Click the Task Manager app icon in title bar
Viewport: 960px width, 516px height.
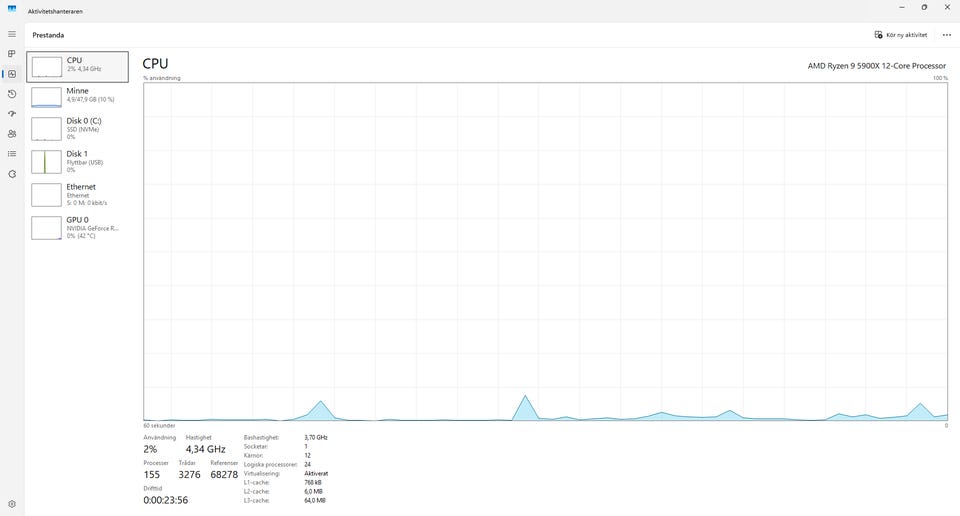12,9
